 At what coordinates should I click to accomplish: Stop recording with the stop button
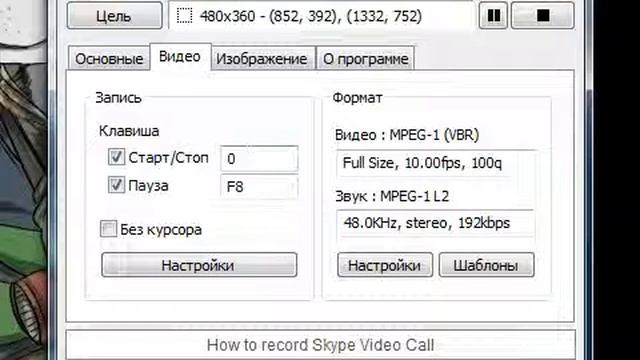pos(542,16)
